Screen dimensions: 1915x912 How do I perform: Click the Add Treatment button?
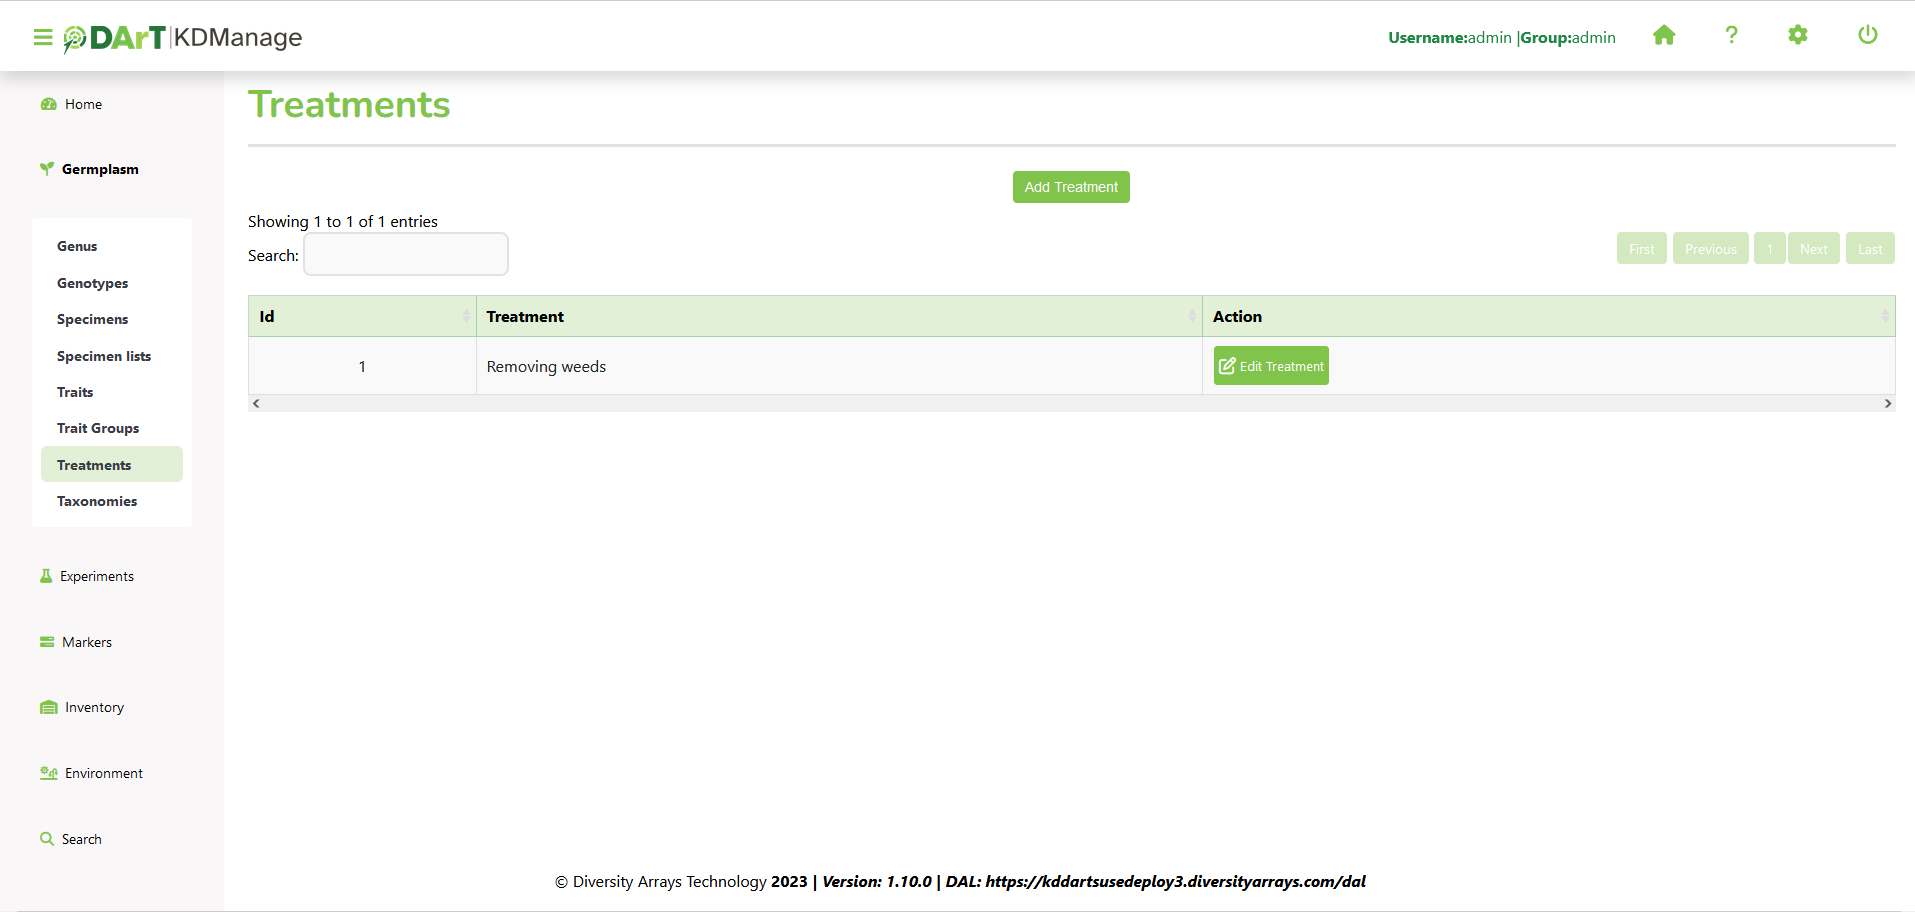(1071, 187)
